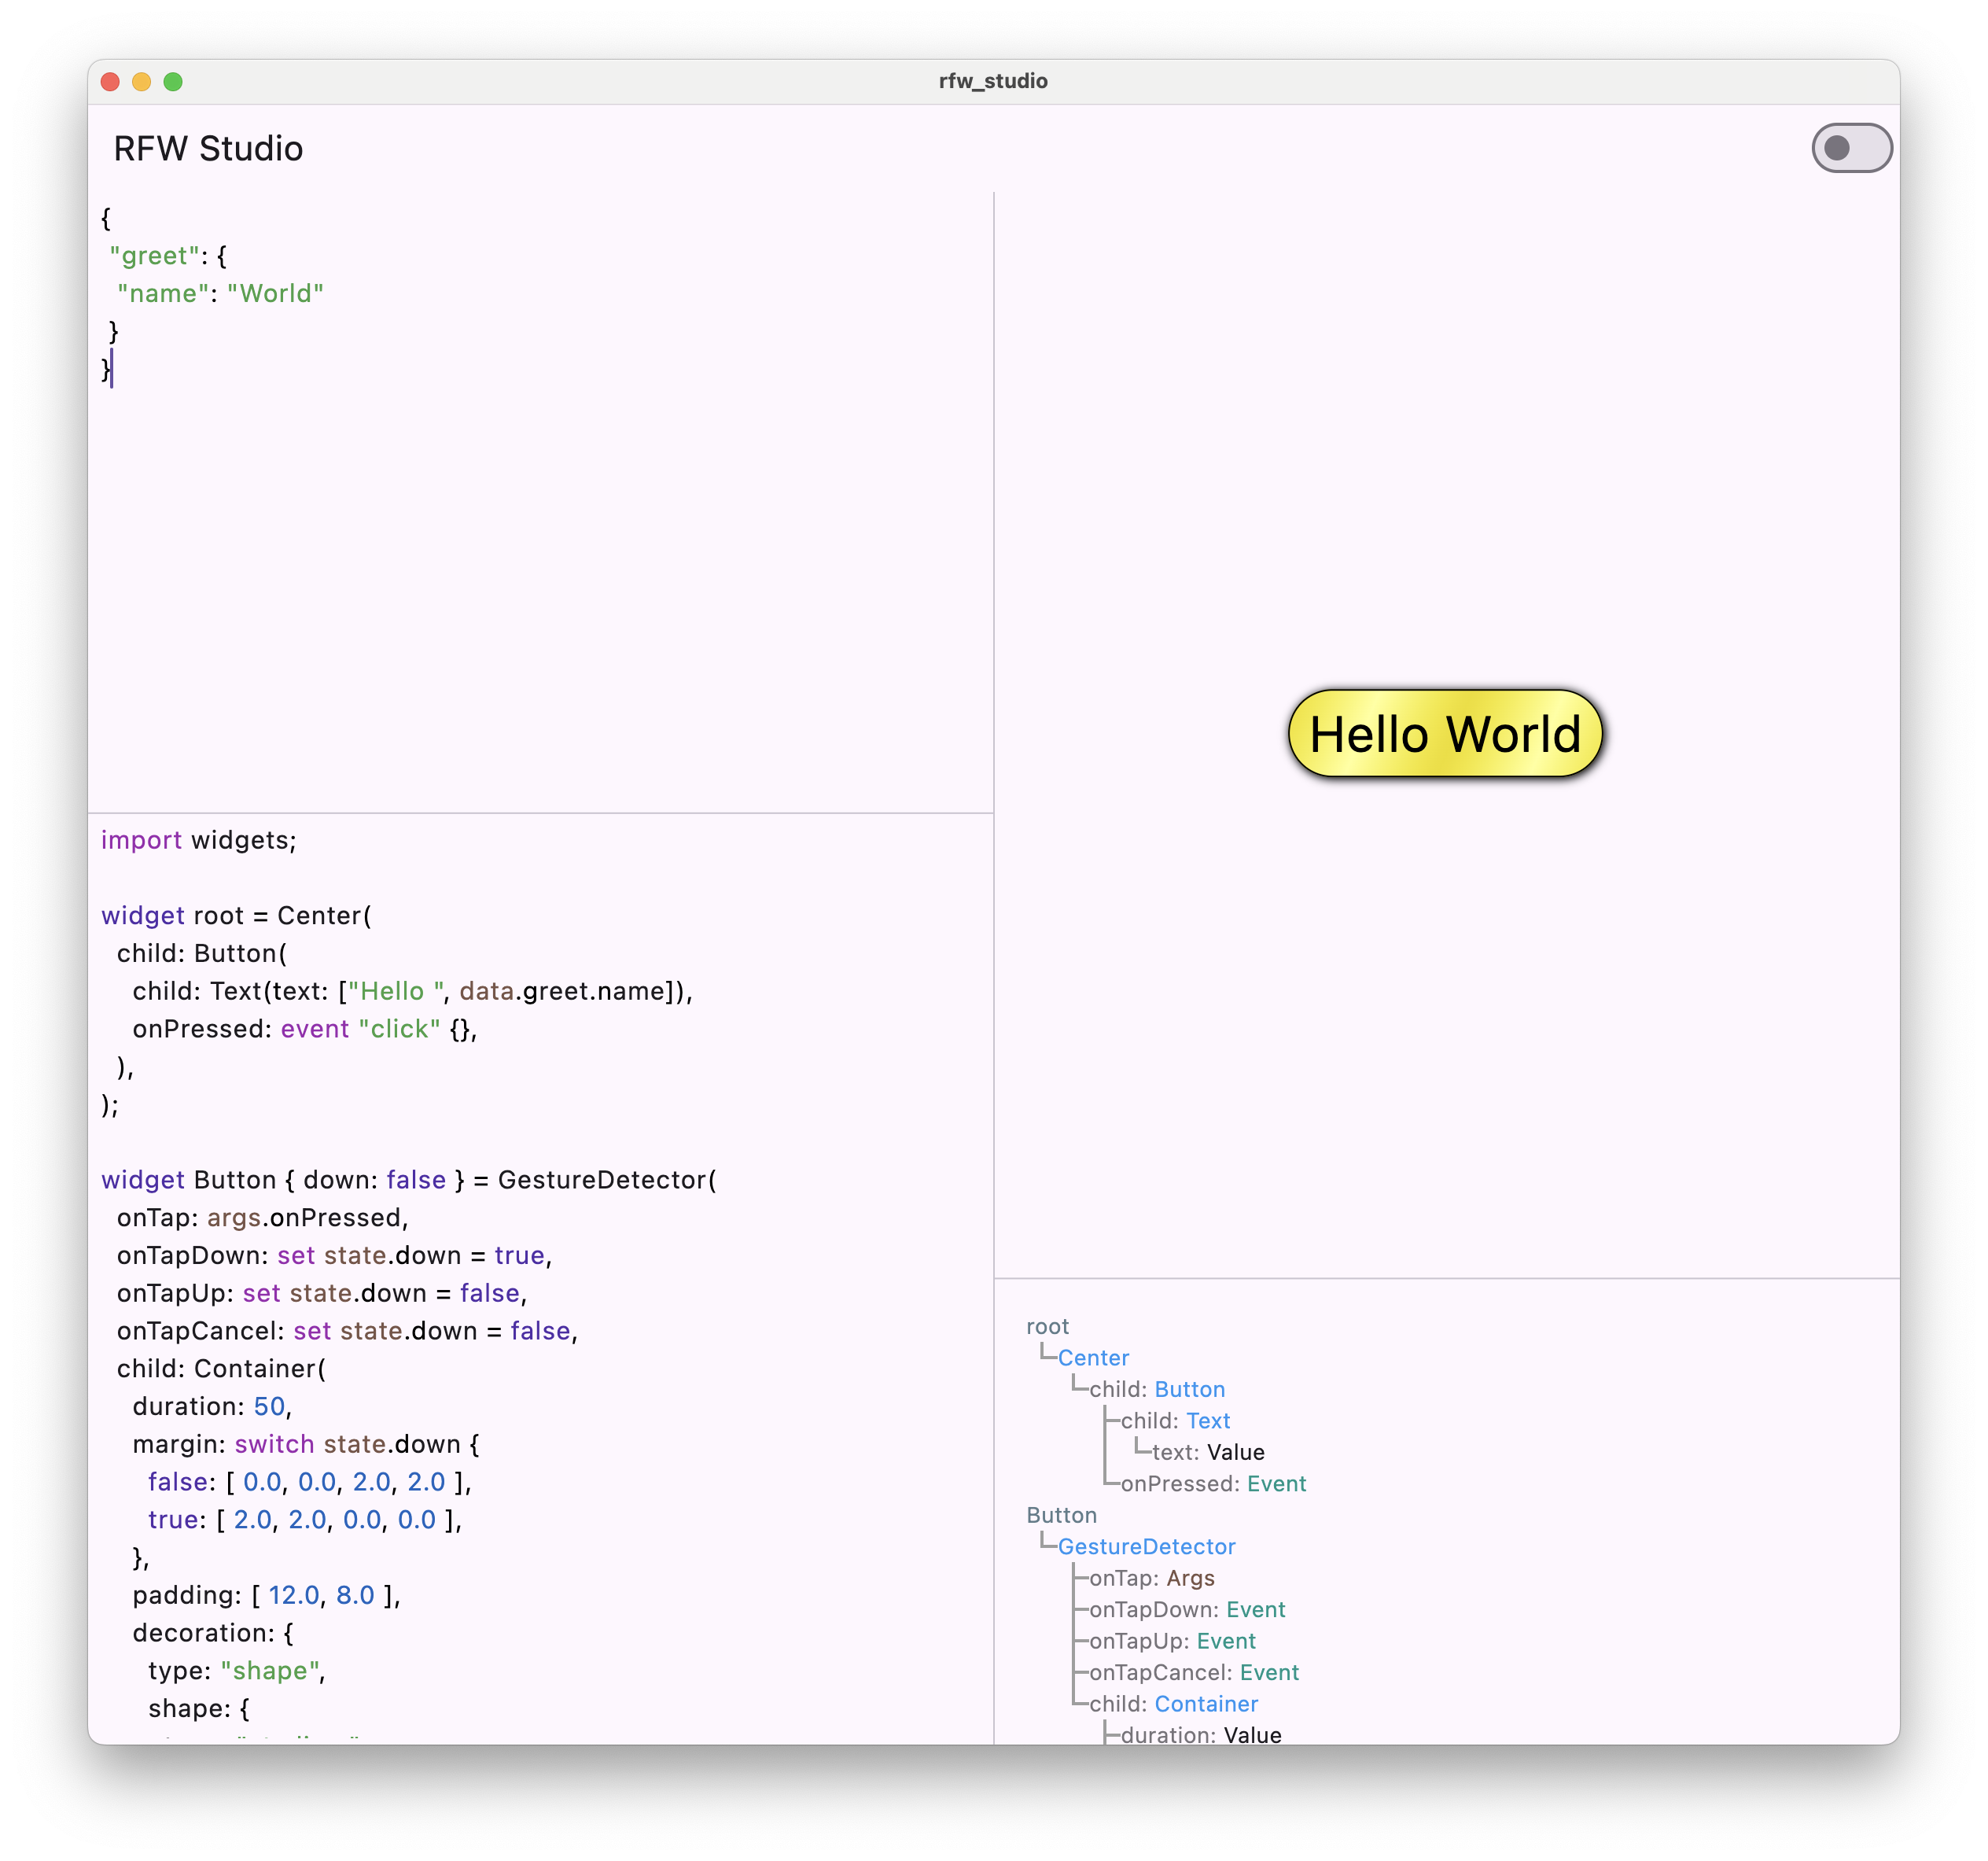
Task: Click the yellow minimize window button
Action: [142, 82]
